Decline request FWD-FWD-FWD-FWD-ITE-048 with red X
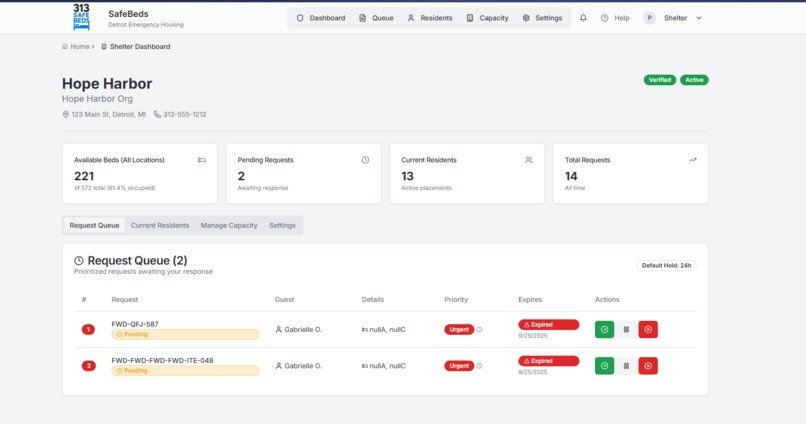 648,366
